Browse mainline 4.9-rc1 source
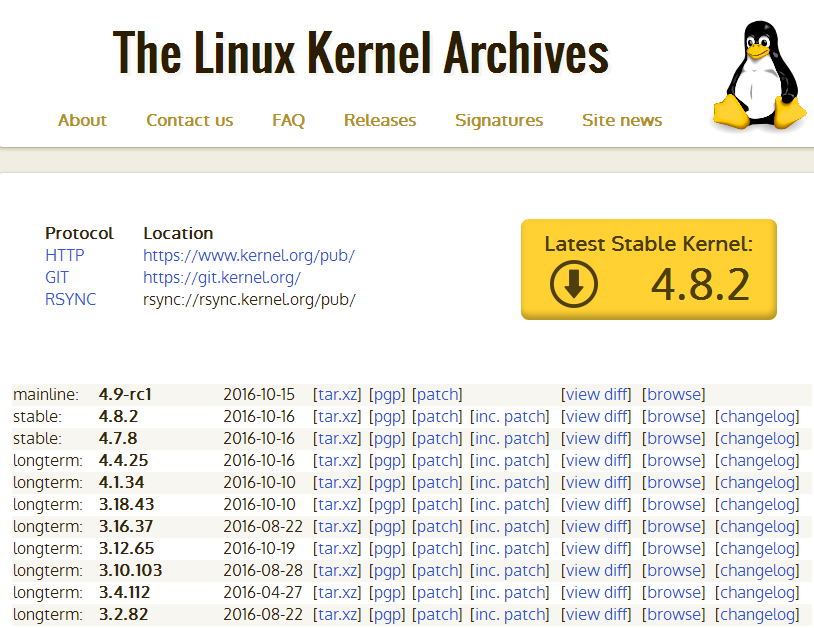 (674, 394)
